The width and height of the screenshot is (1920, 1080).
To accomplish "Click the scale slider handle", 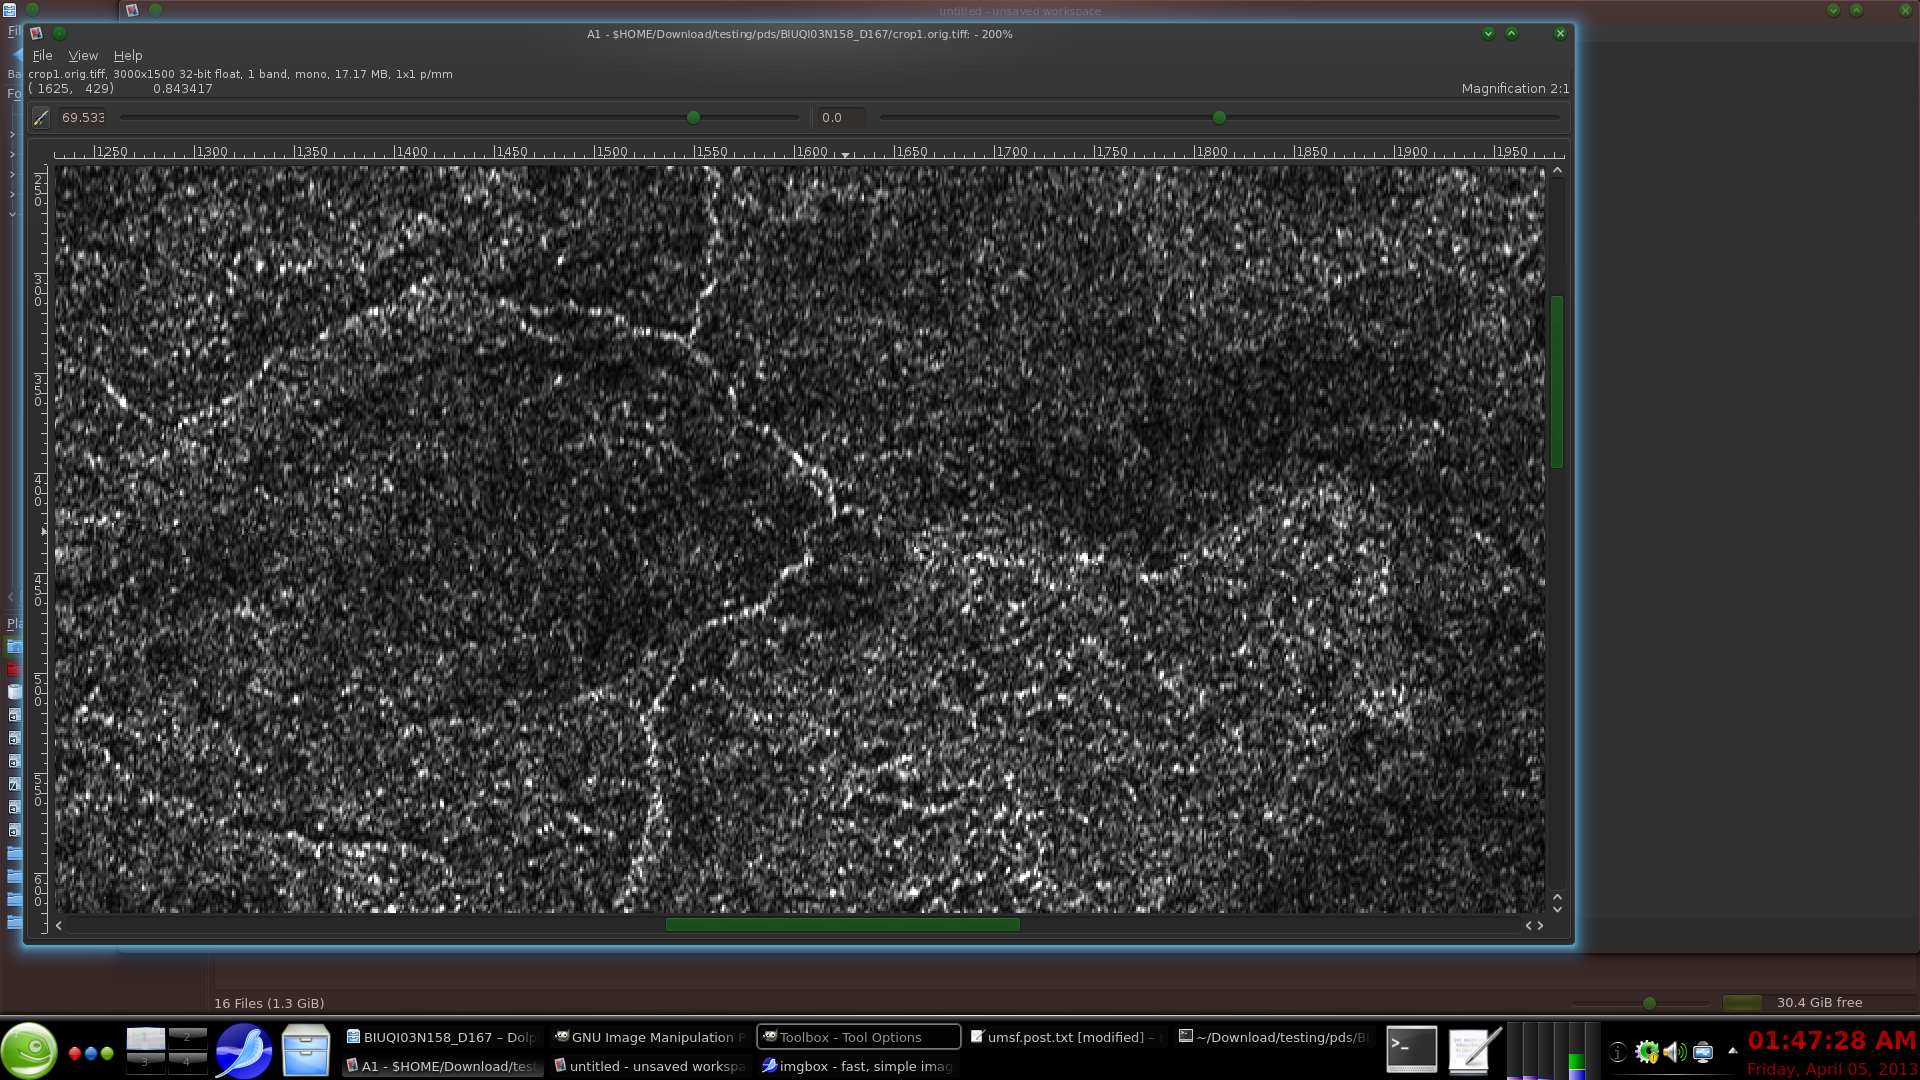I will 693,118.
